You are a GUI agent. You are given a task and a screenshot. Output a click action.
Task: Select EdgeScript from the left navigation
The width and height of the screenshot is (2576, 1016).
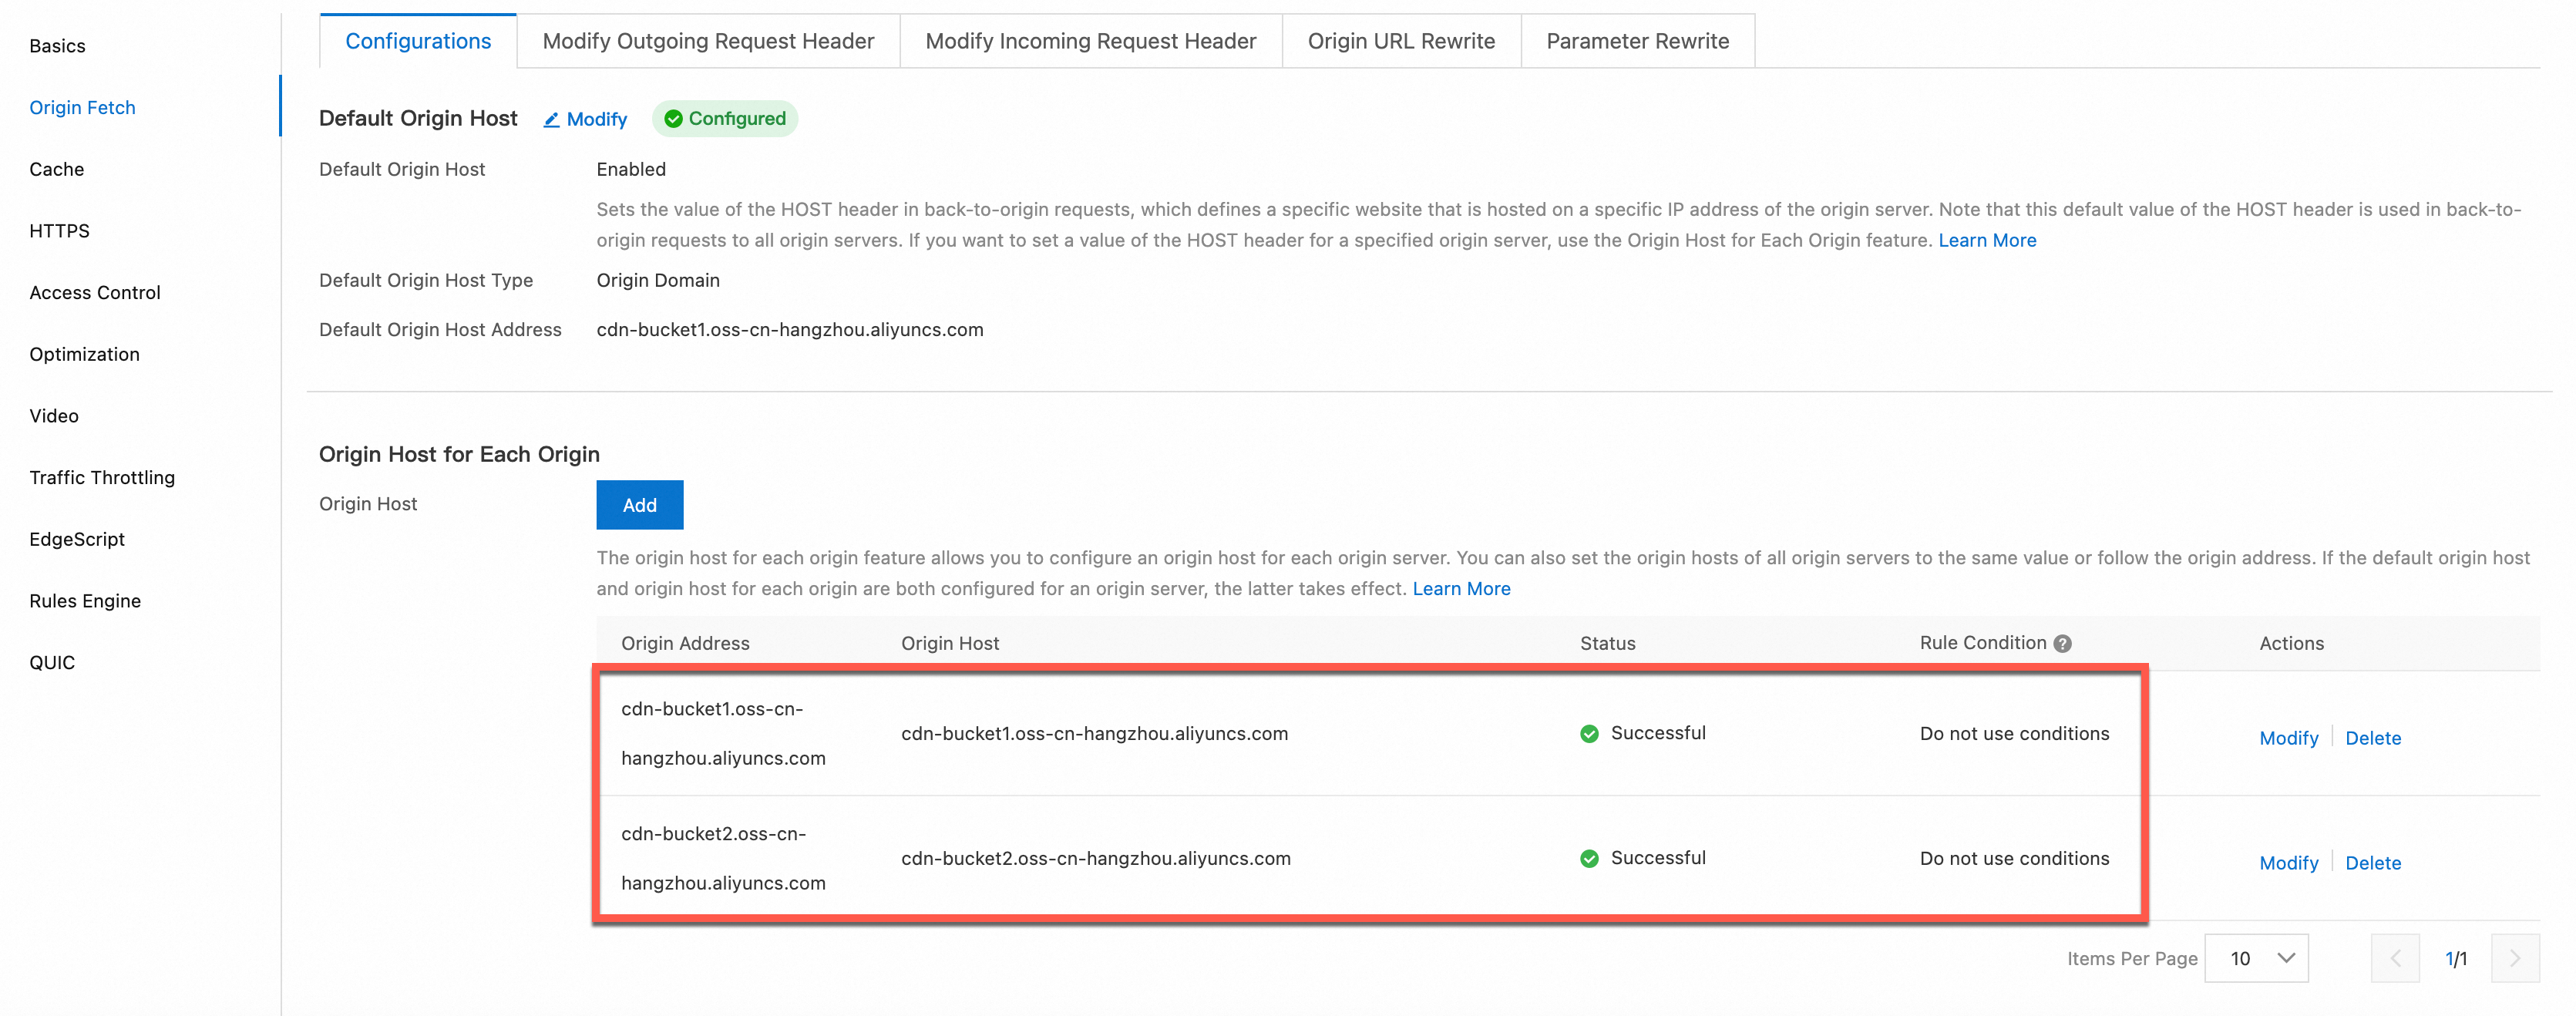pos(77,539)
